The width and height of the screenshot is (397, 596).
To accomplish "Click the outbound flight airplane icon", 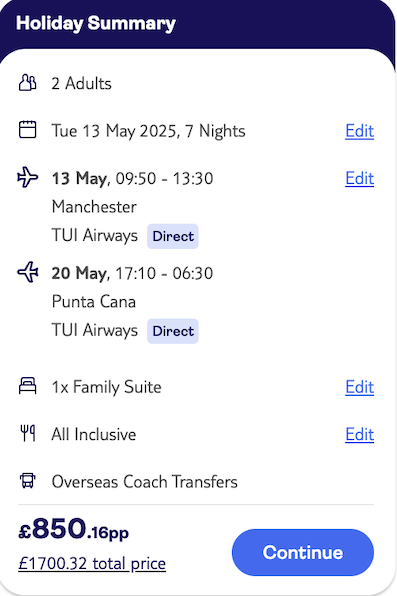I will pyautogui.click(x=28, y=177).
